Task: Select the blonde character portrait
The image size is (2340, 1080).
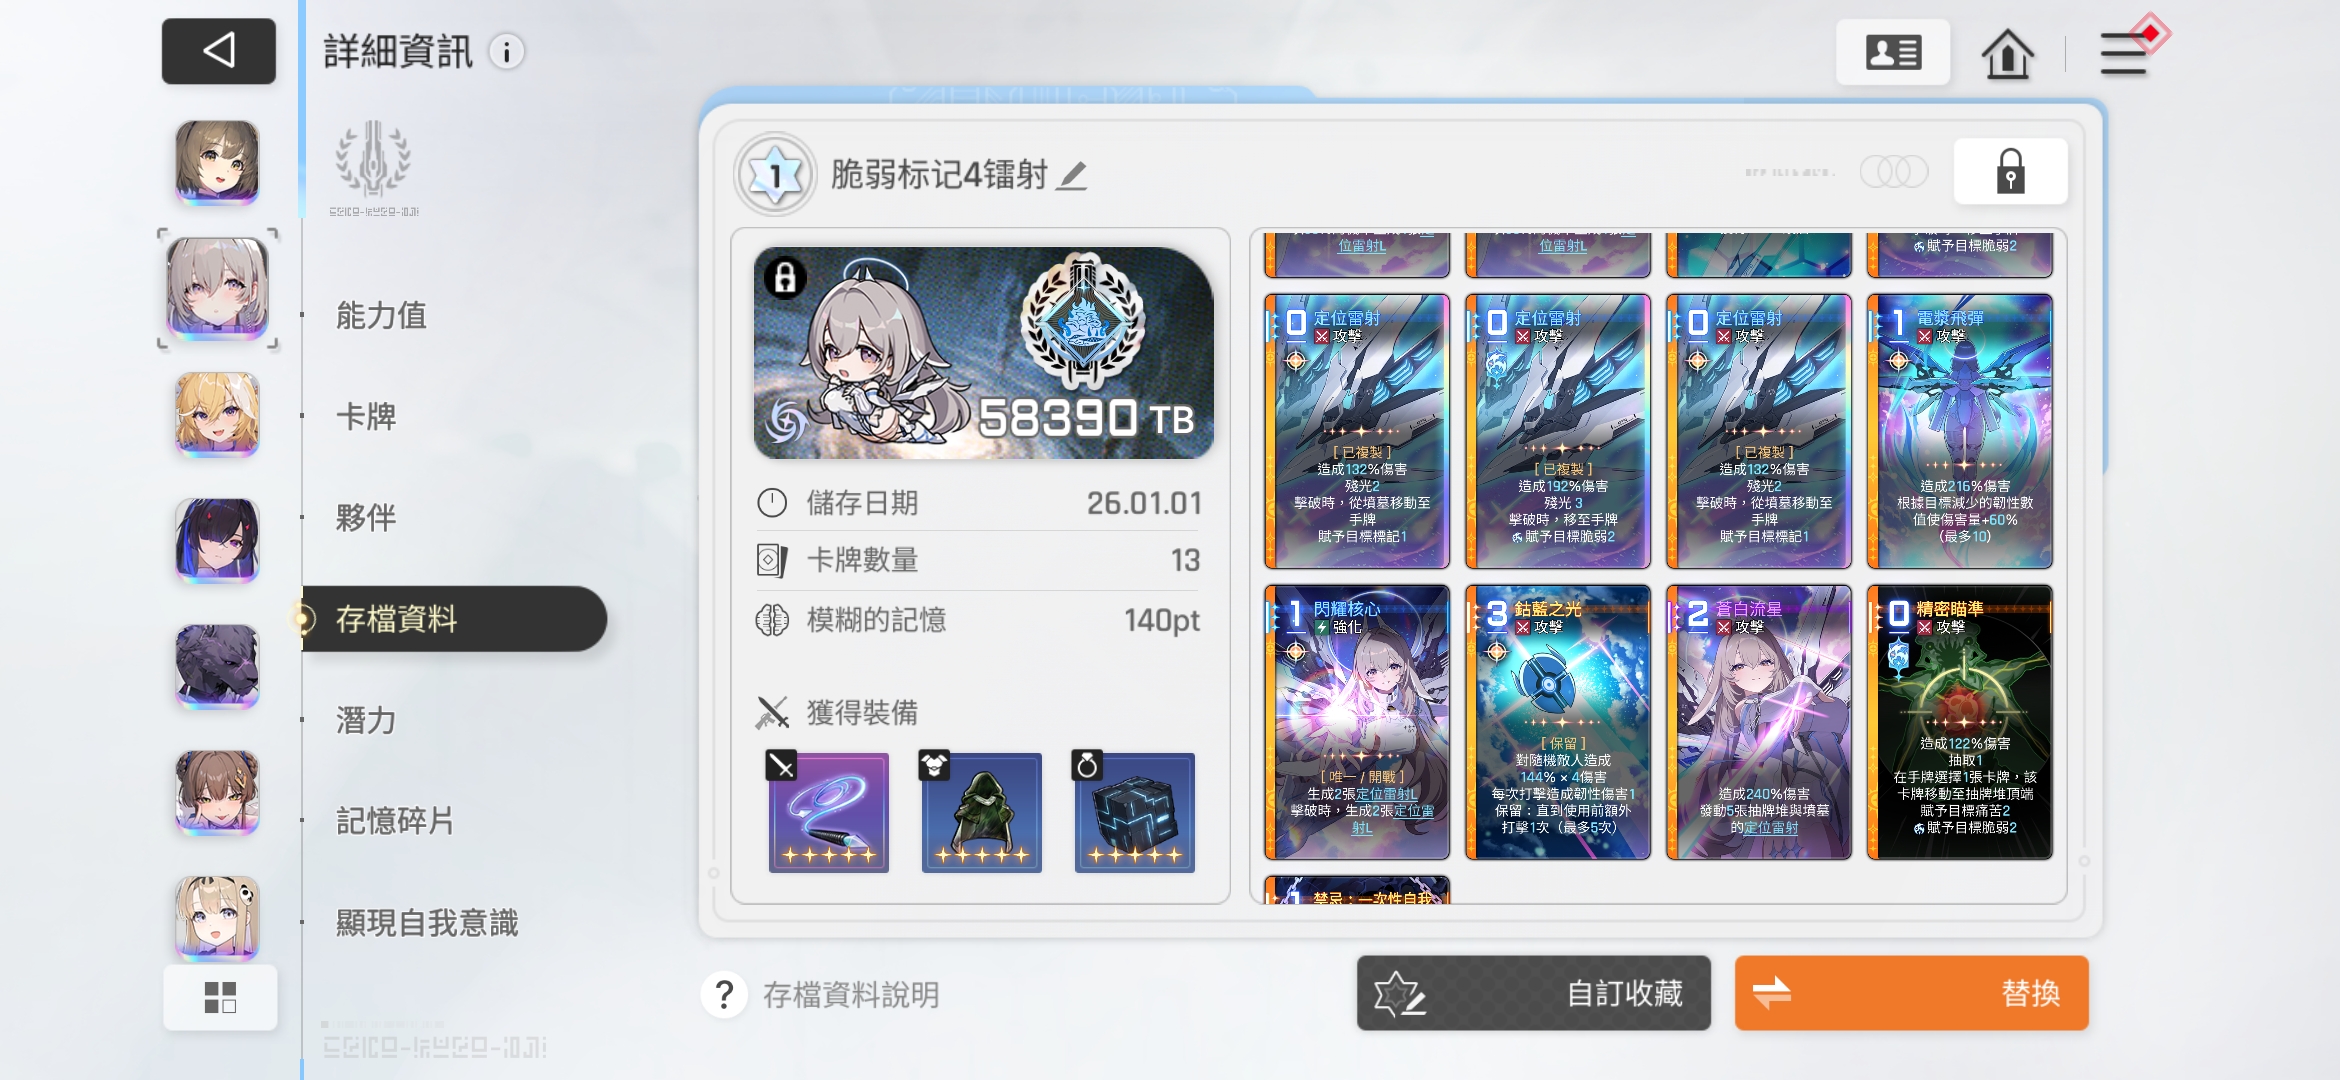Action: click(x=217, y=415)
